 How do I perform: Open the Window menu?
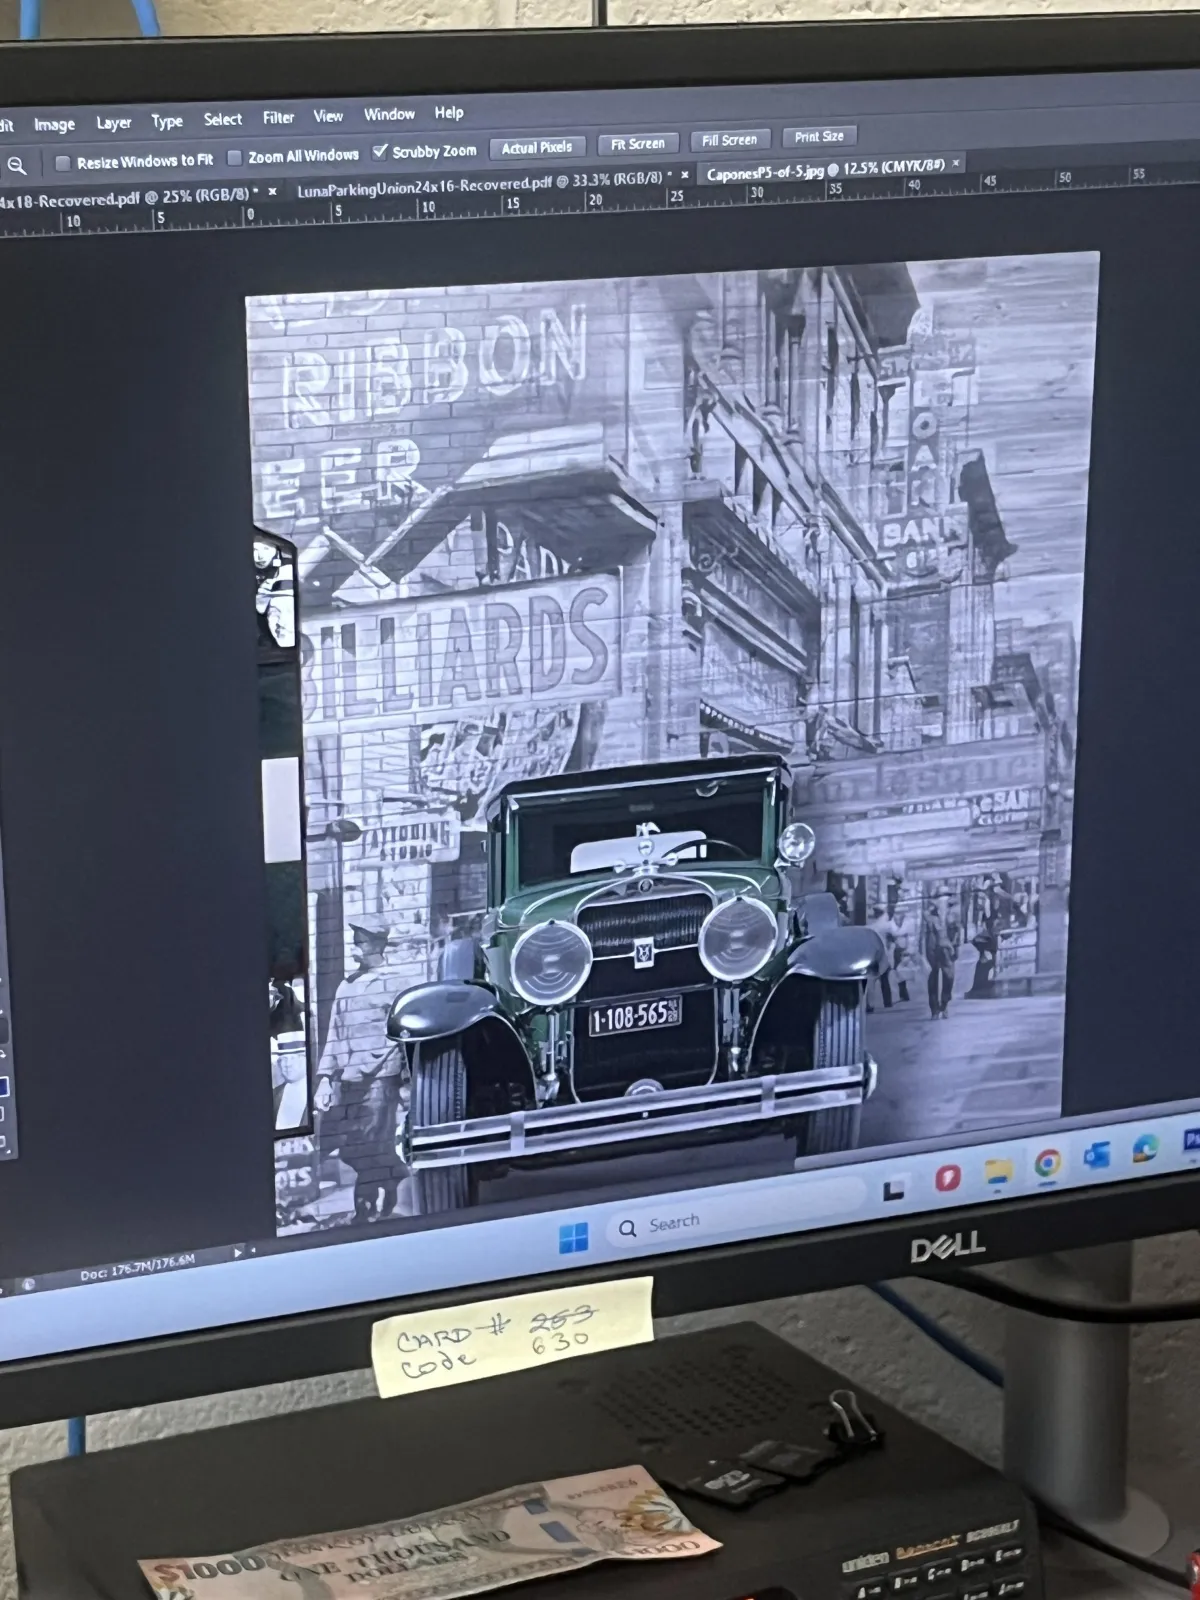point(389,114)
